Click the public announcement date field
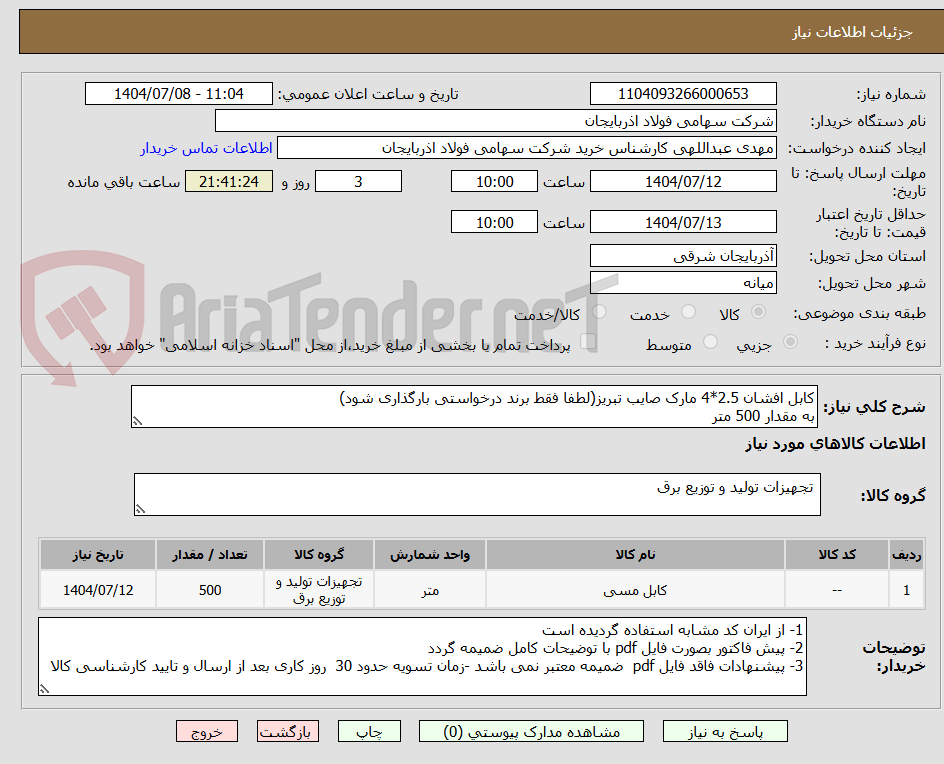Image resolution: width=944 pixels, height=764 pixels. pyautogui.click(x=178, y=93)
